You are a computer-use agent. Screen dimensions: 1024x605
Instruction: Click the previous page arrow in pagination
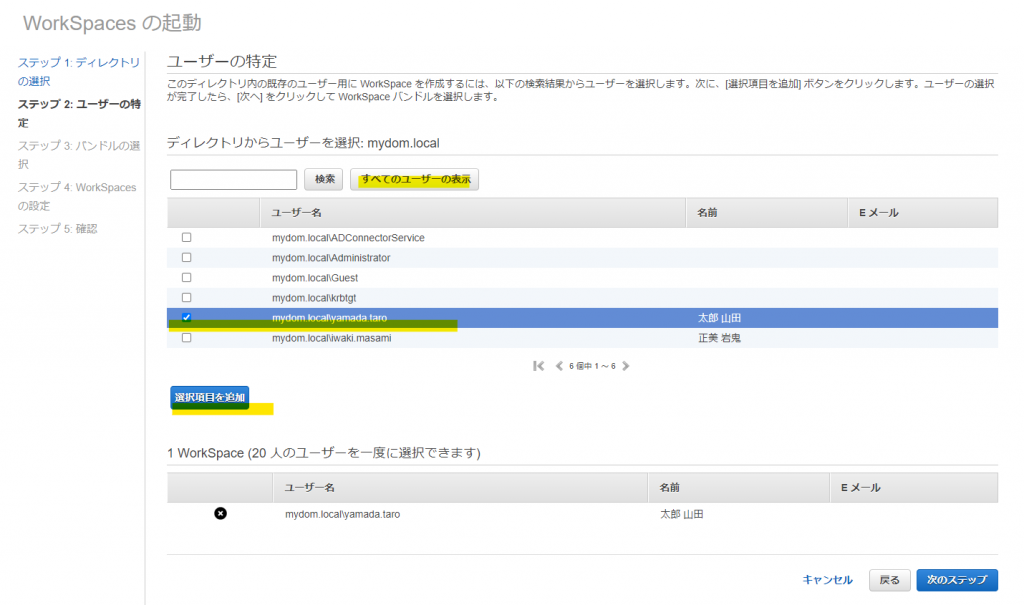pos(559,366)
